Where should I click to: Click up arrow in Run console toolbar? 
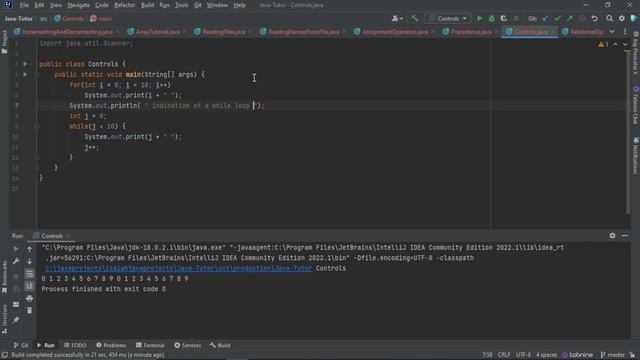pyautogui.click(x=29, y=249)
